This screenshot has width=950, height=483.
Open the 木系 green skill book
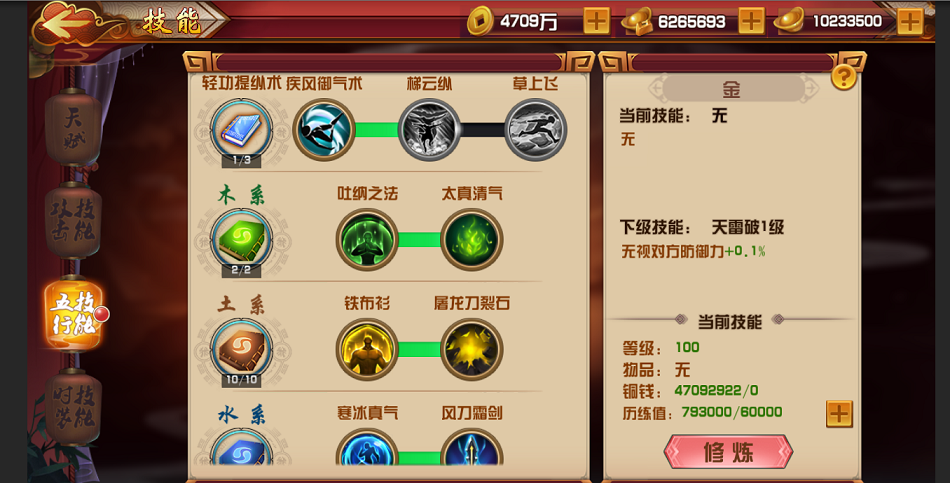click(241, 241)
